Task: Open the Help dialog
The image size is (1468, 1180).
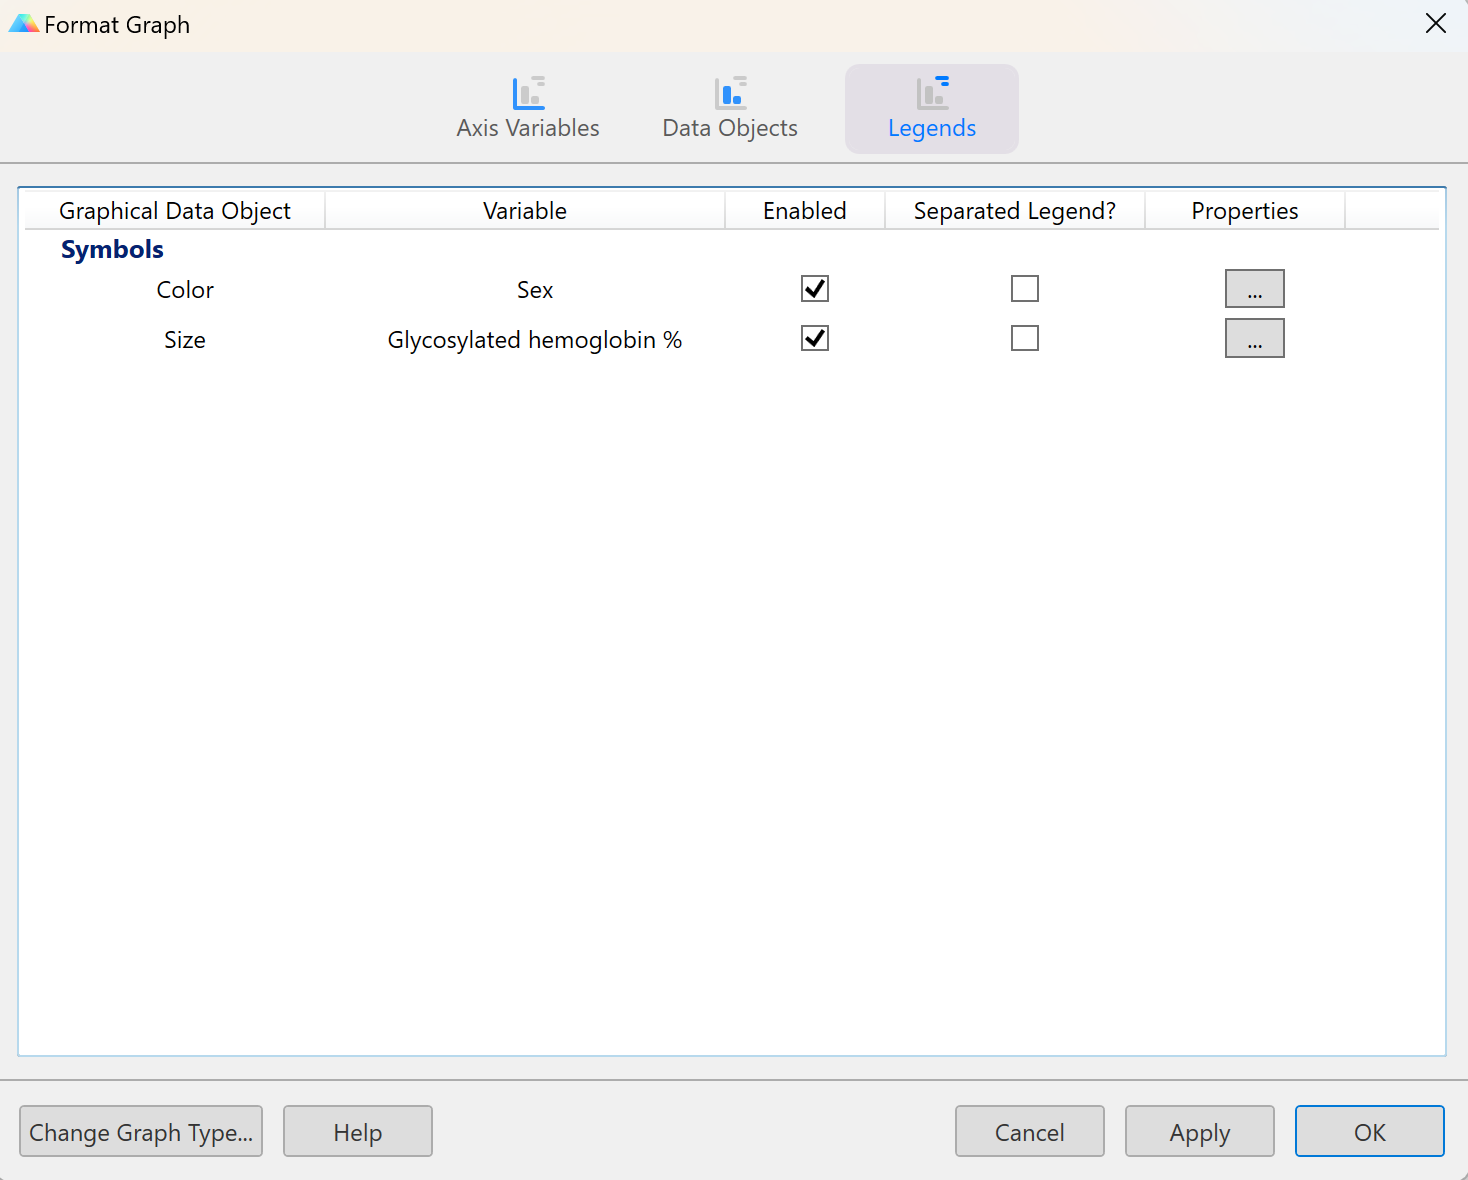Action: tap(357, 1131)
